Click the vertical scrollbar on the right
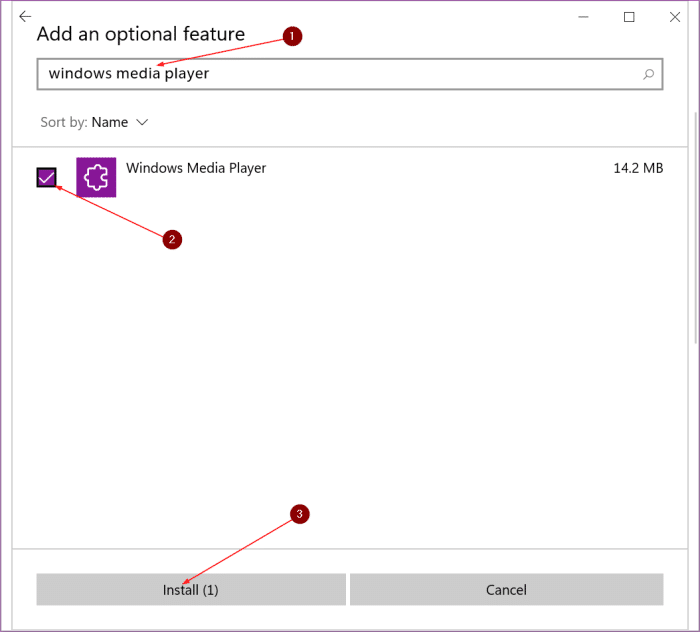 click(696, 228)
